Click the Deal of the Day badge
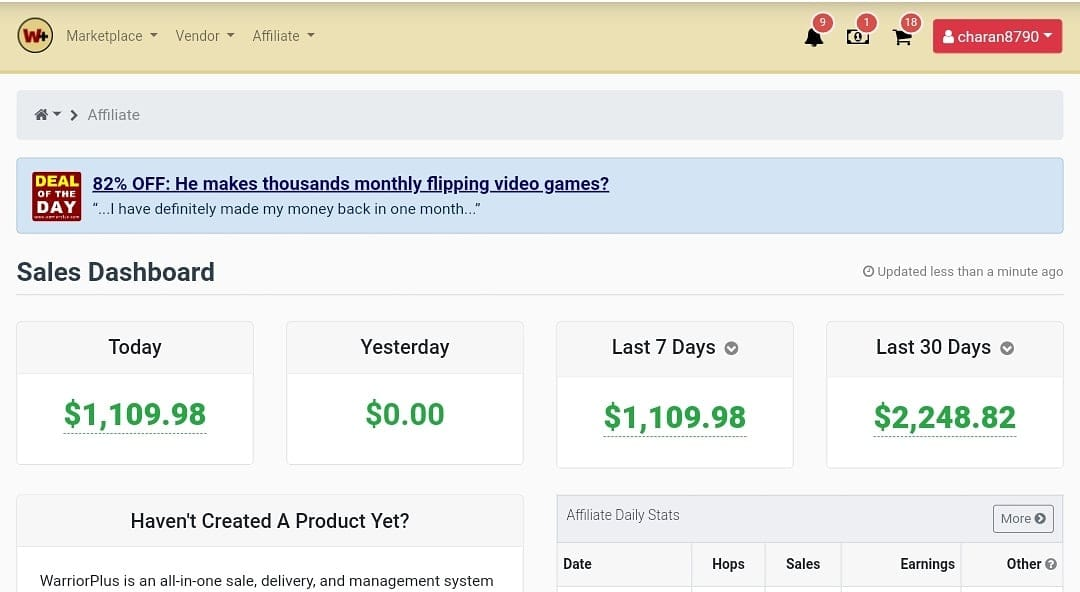The width and height of the screenshot is (1080, 592). 56,196
